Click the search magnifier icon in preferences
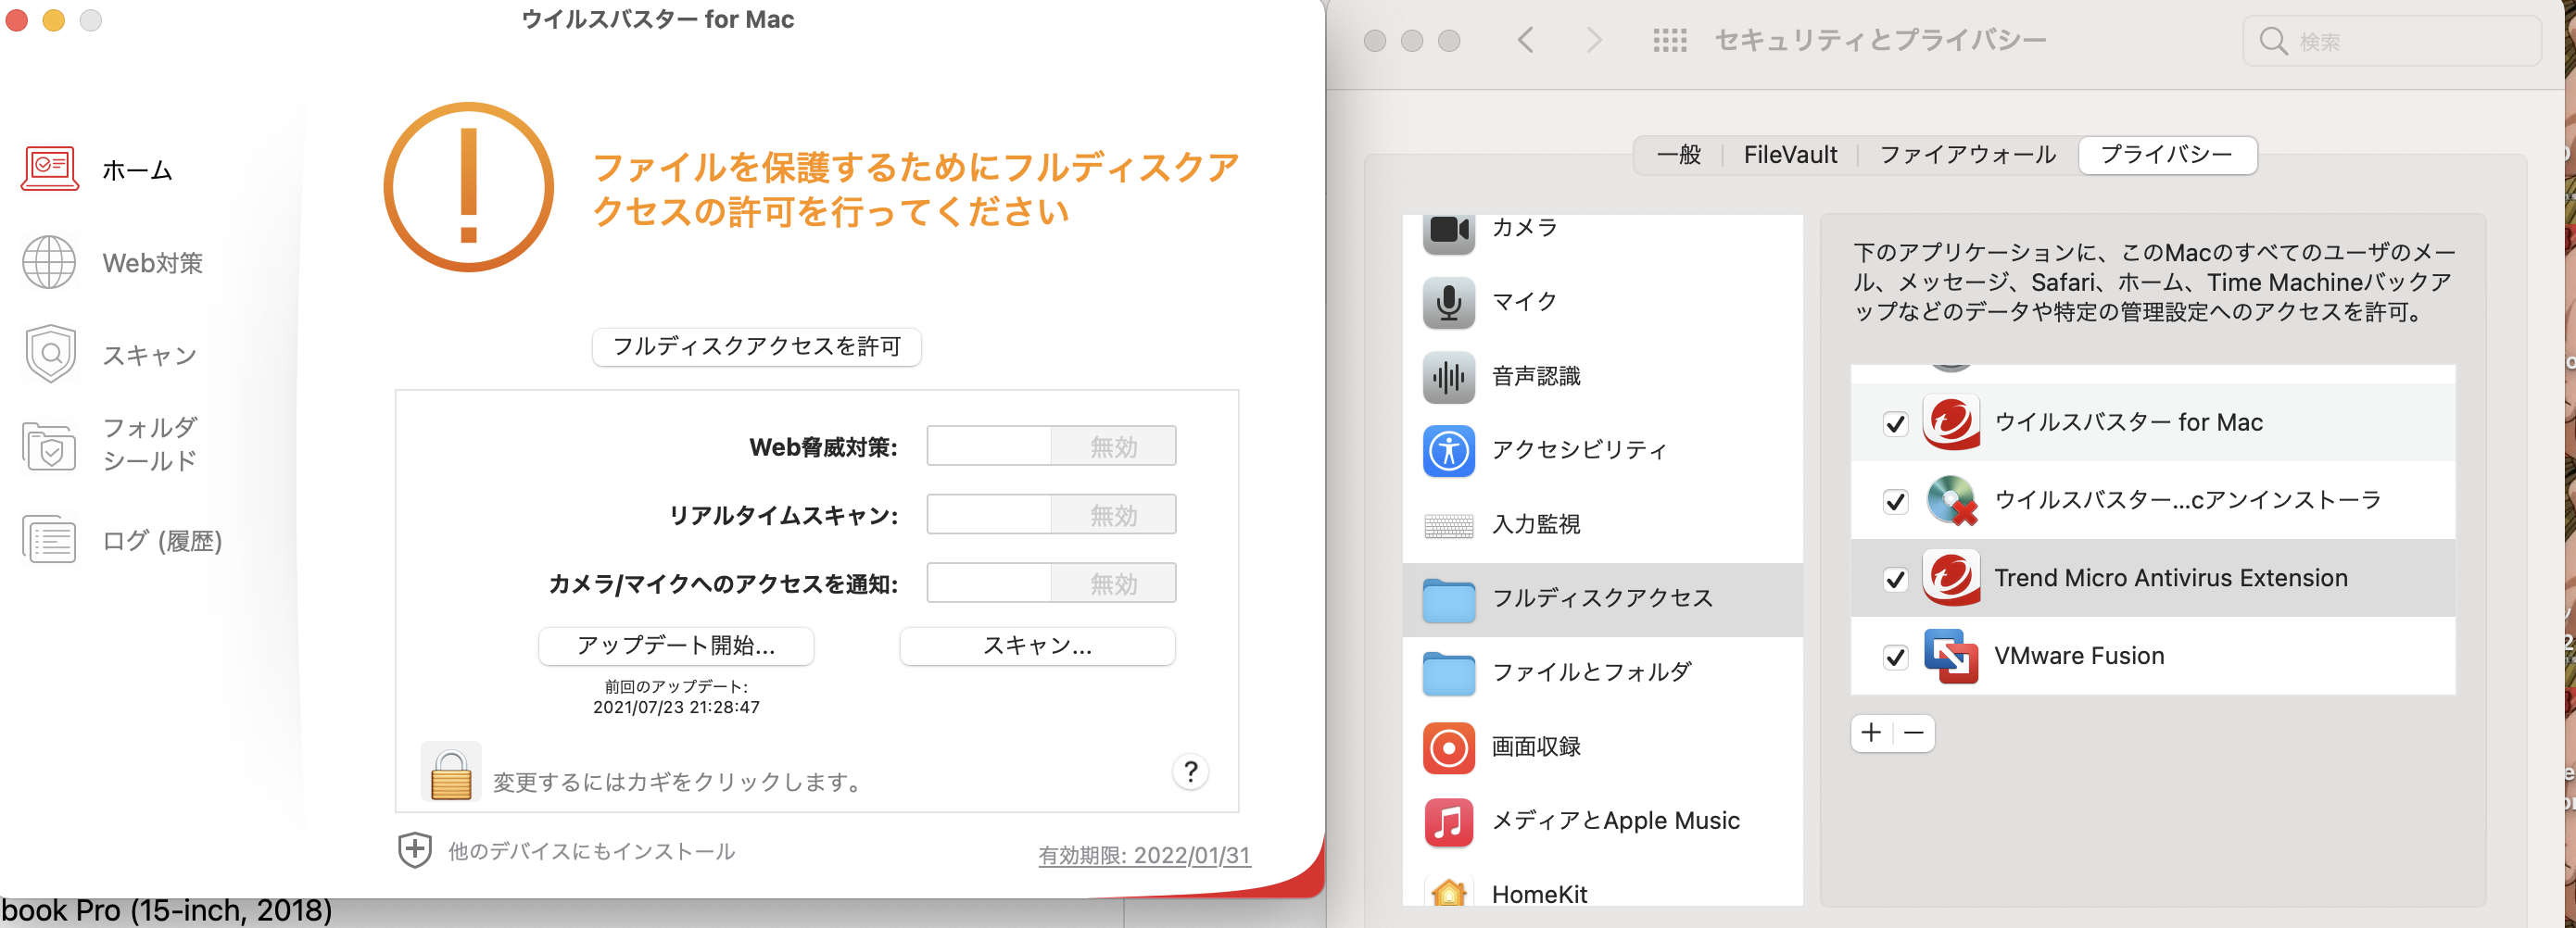This screenshot has width=2576, height=928. (2273, 41)
